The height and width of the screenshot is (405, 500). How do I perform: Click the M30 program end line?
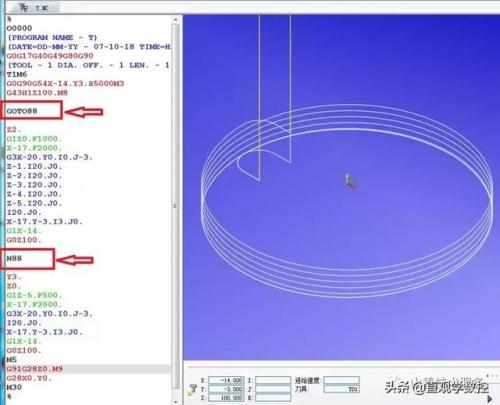click(14, 387)
